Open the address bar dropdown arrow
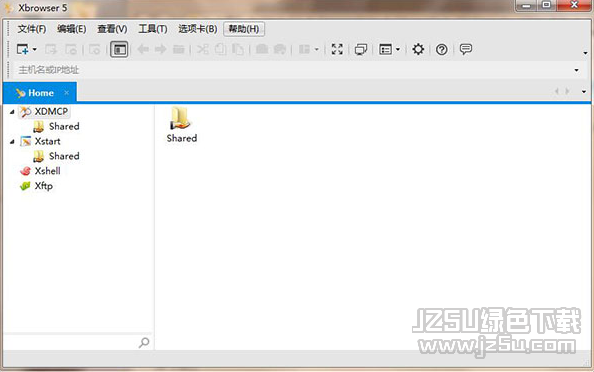Screen dimensions: 594x372 (x=576, y=70)
